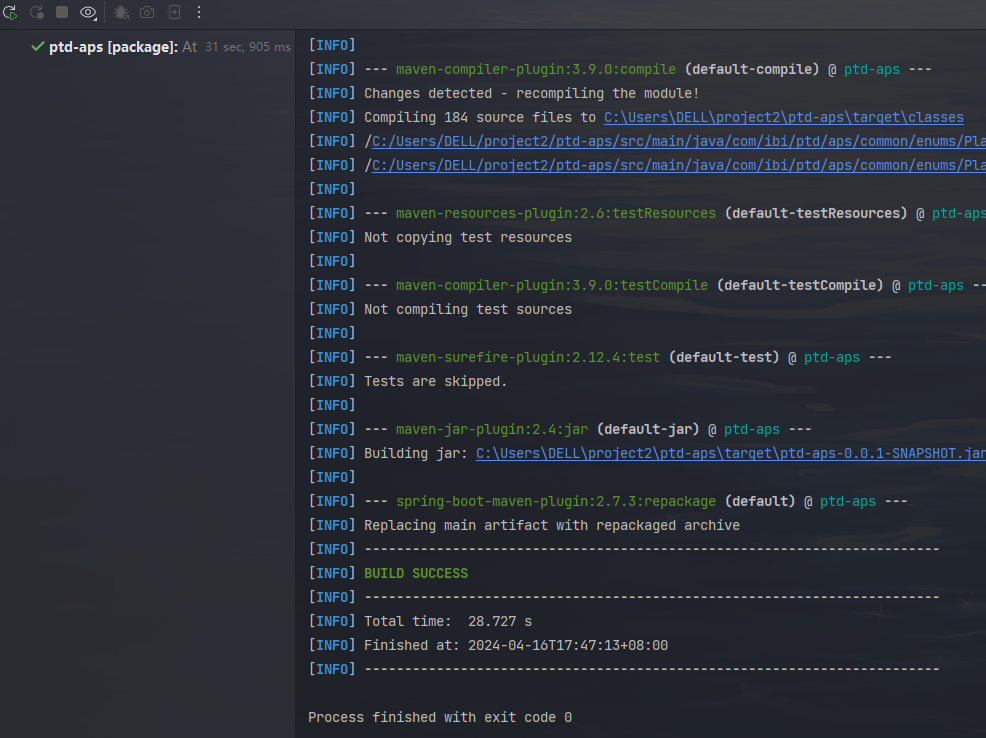
Task: Click 'Not compiling test sources' line
Action: (x=468, y=309)
